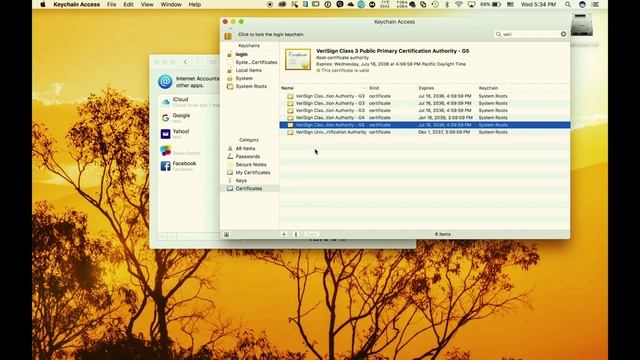Viewport: 640px width, 360px height.
Task: Click the certificate icon of VeriSign Univ row
Action: (x=290, y=132)
